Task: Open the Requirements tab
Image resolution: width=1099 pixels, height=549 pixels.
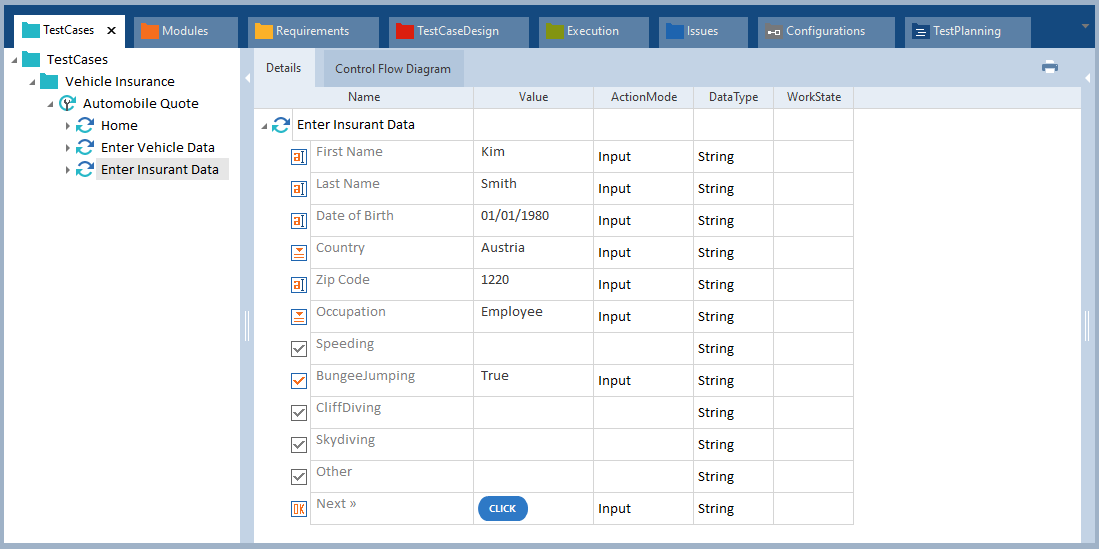Action: (x=312, y=31)
